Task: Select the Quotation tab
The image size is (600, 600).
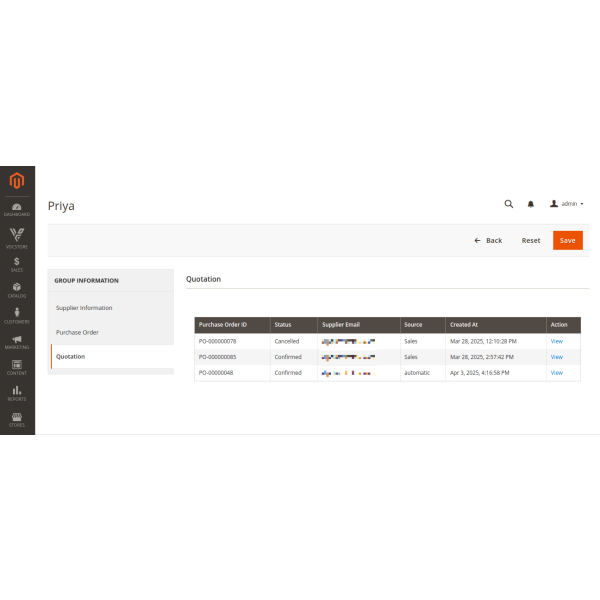Action: click(x=70, y=356)
